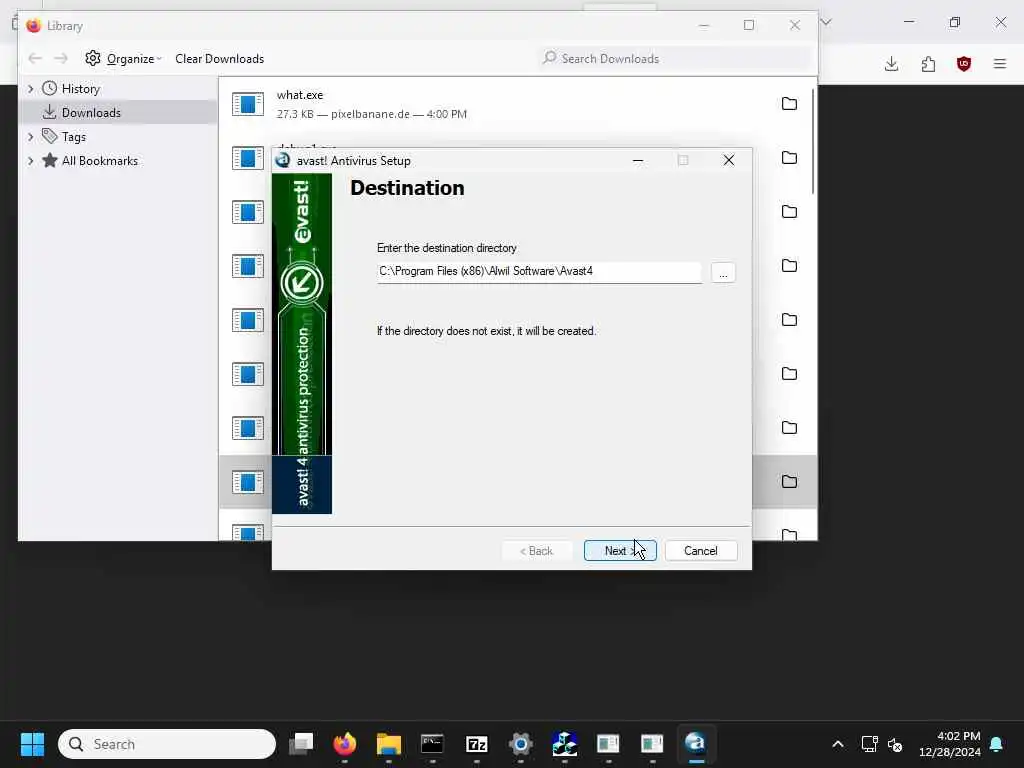Click the avast! icon in Setup title bar
Viewport: 1024px width, 768px height.
tap(283, 160)
